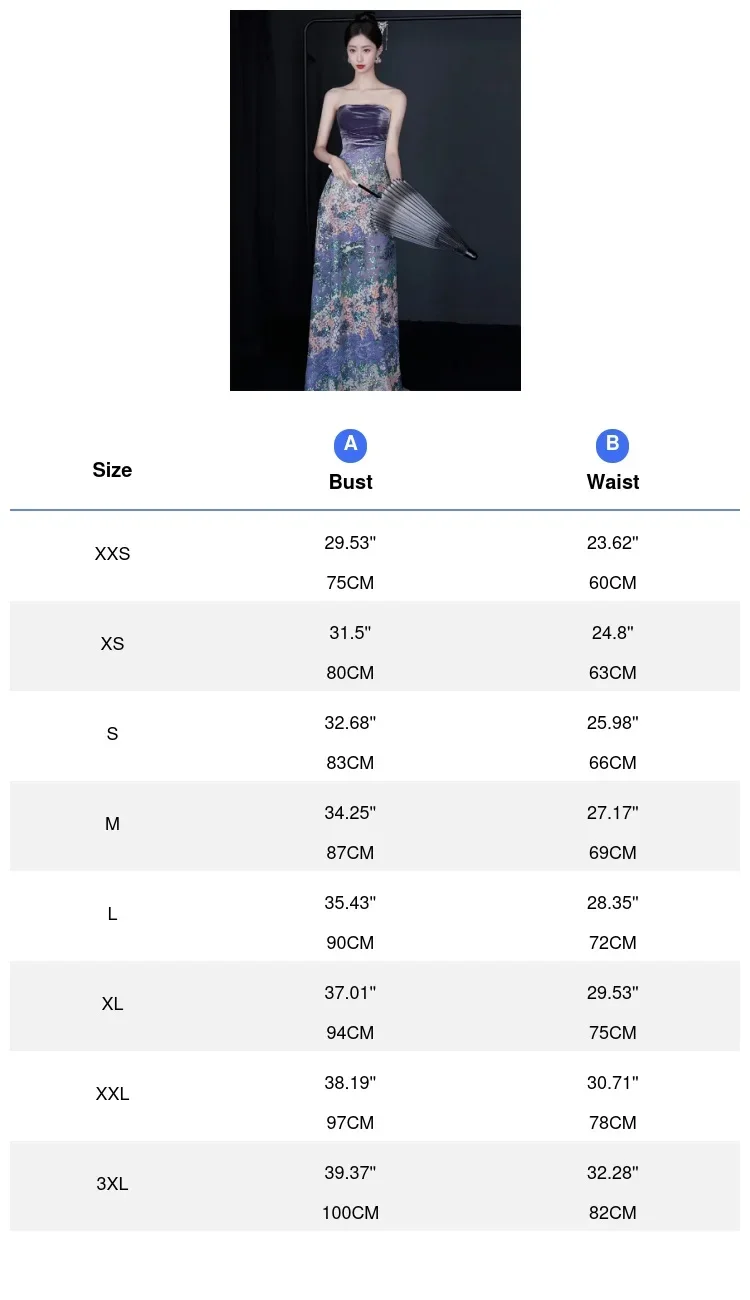
Task: Select the XS size row label
Action: tap(112, 644)
